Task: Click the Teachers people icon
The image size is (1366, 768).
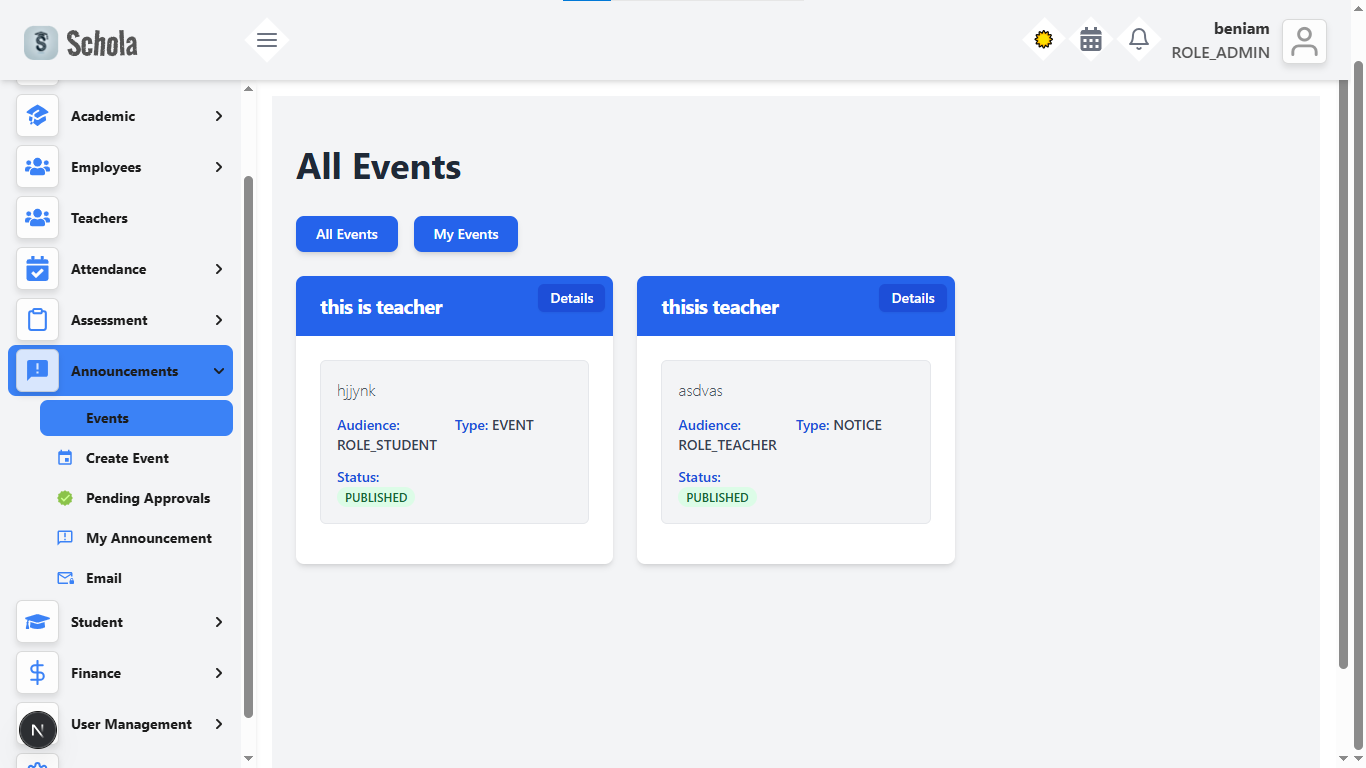Action: (37, 217)
